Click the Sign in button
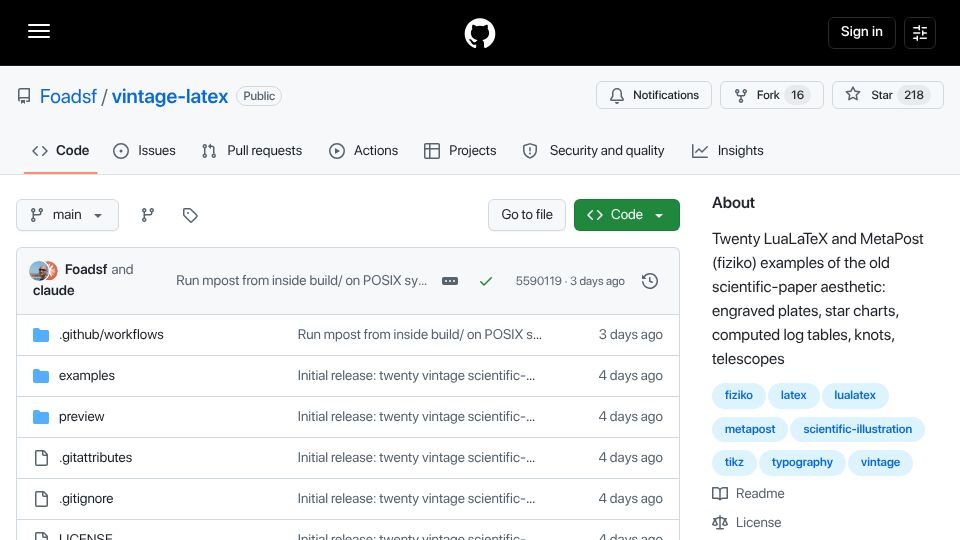 (861, 32)
